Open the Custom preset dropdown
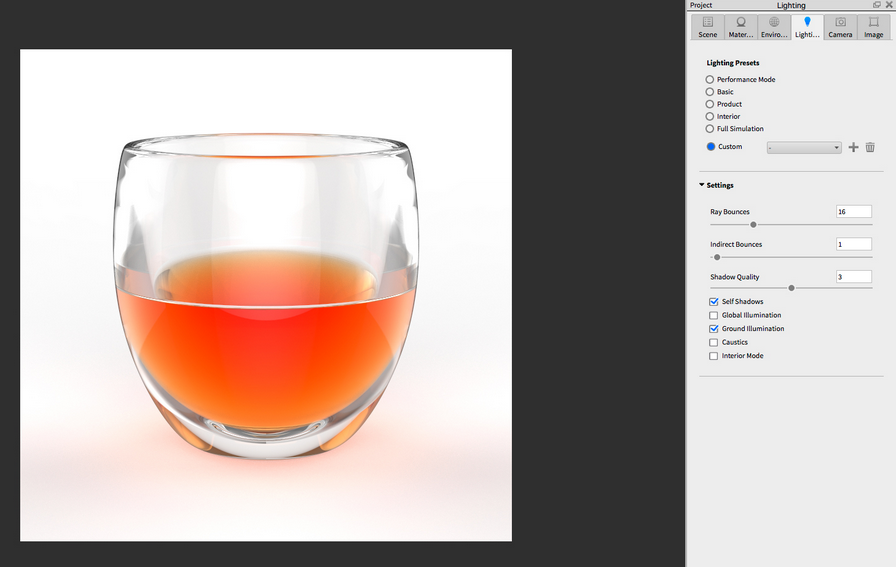 click(804, 148)
